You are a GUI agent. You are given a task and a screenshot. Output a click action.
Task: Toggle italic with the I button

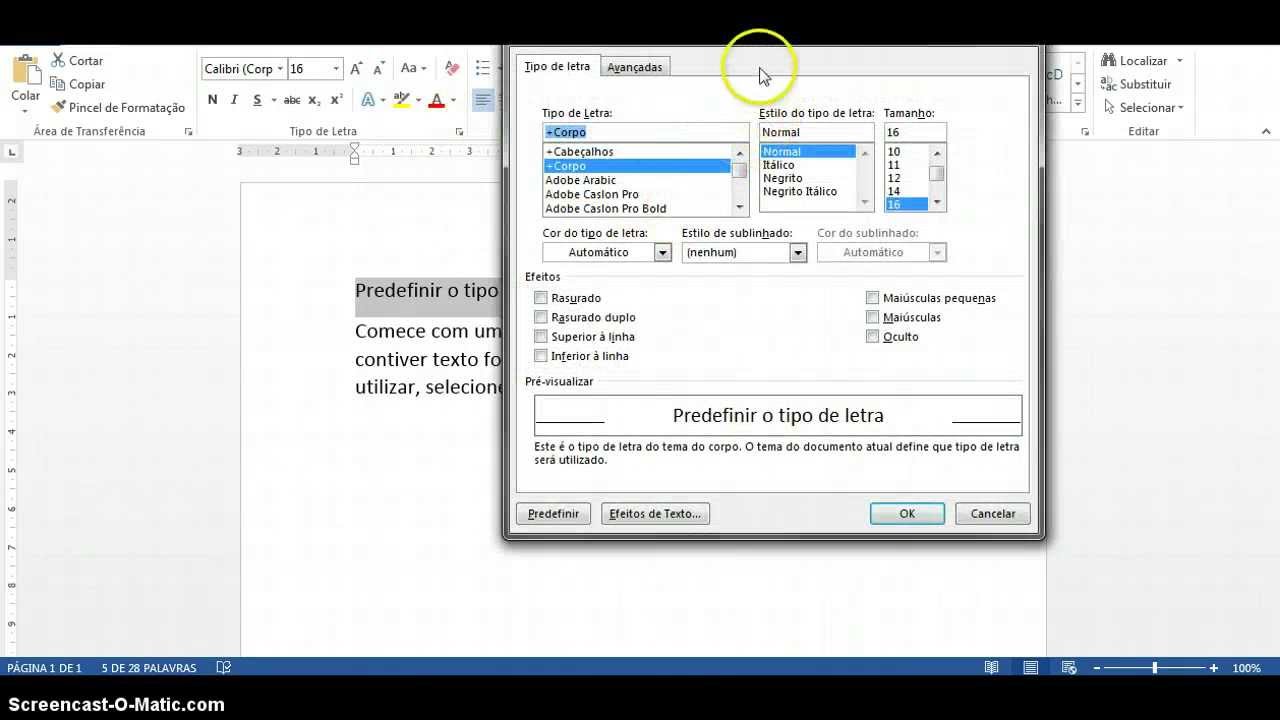coord(234,100)
